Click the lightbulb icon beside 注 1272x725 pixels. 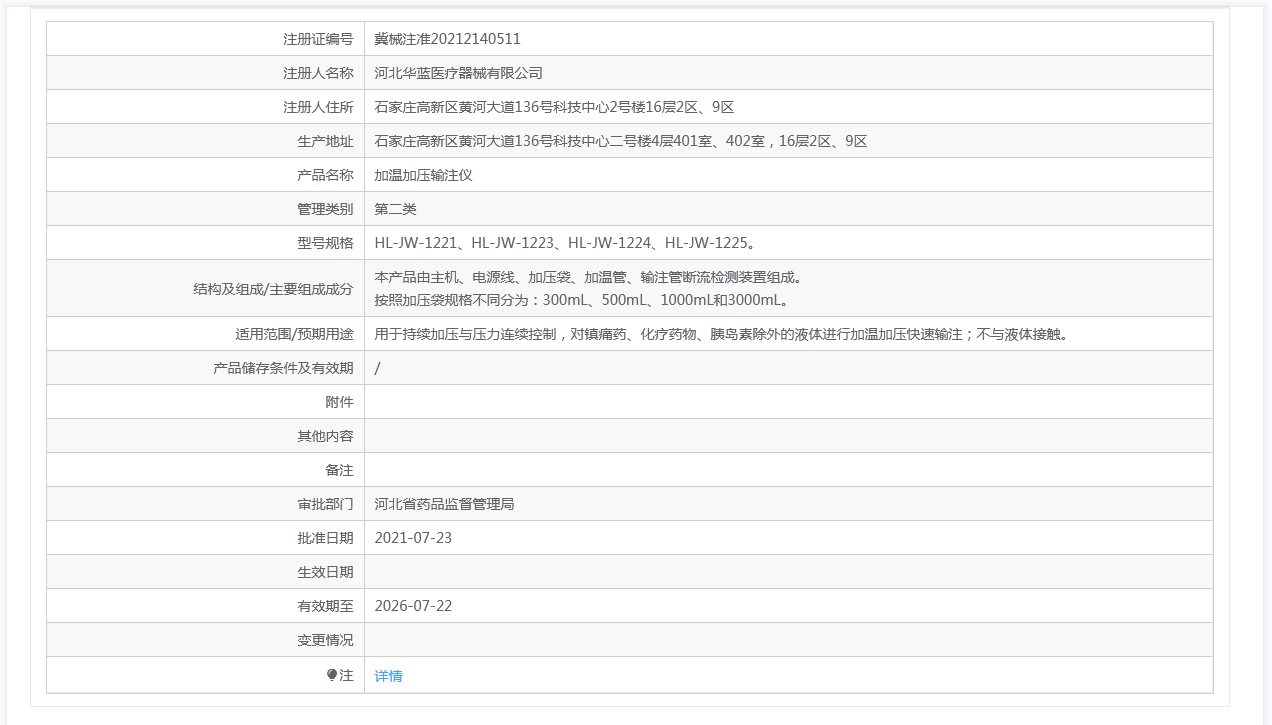332,675
